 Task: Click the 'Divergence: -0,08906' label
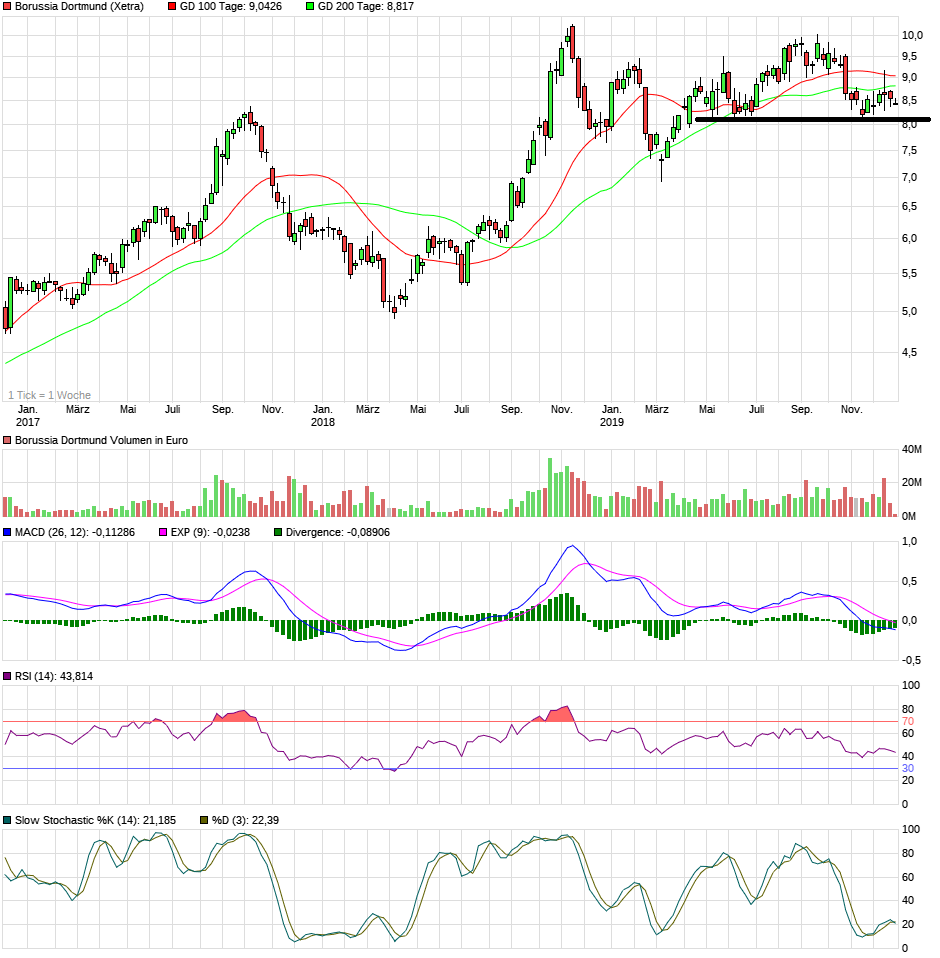tap(338, 533)
